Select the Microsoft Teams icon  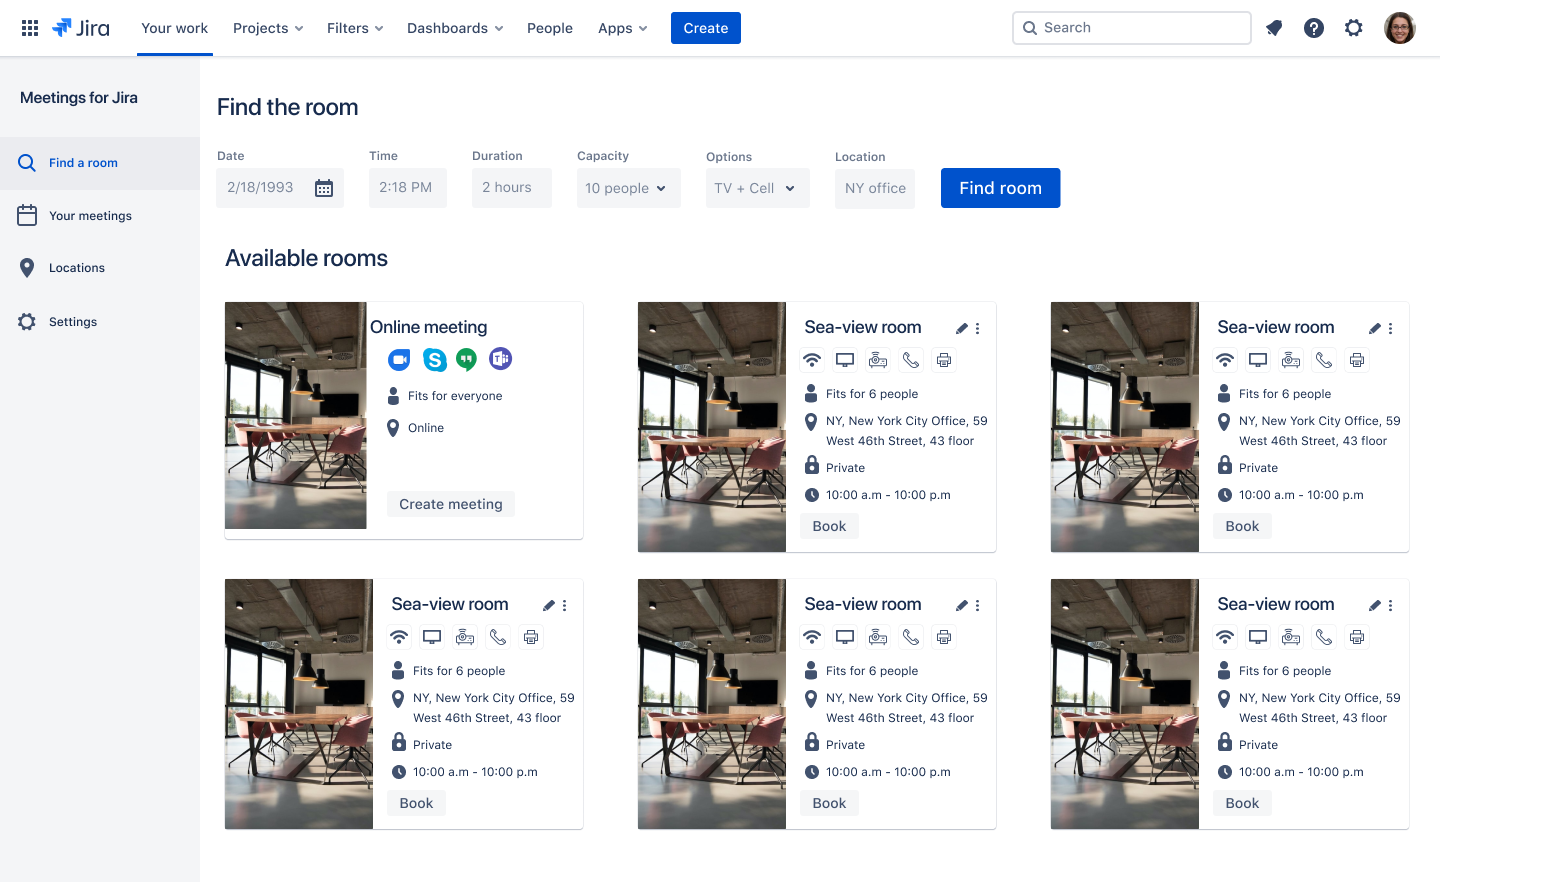(501, 359)
